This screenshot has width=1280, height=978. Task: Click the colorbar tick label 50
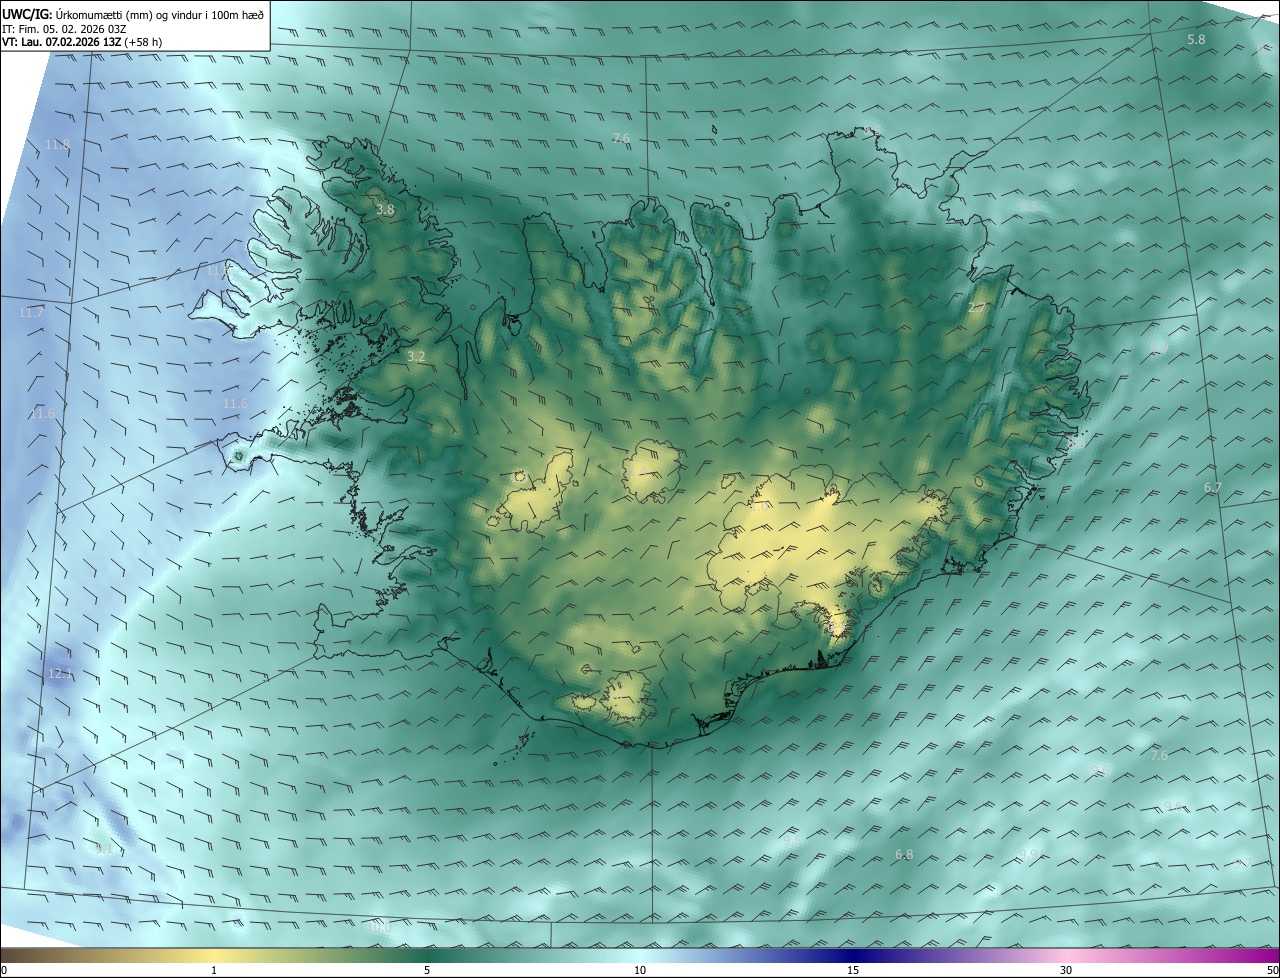1272,970
